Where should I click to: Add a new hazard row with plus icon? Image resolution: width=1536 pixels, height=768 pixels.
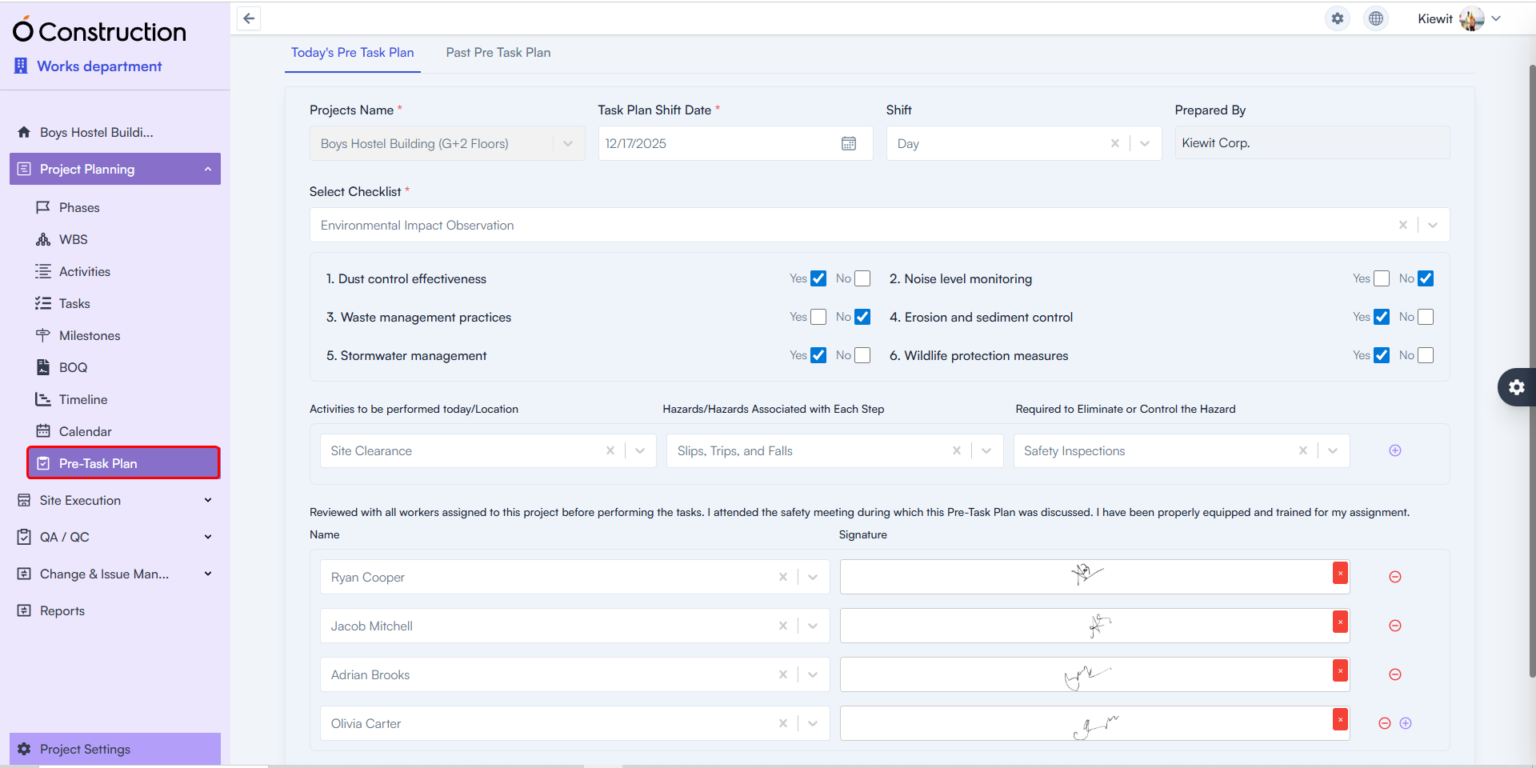click(x=1395, y=450)
